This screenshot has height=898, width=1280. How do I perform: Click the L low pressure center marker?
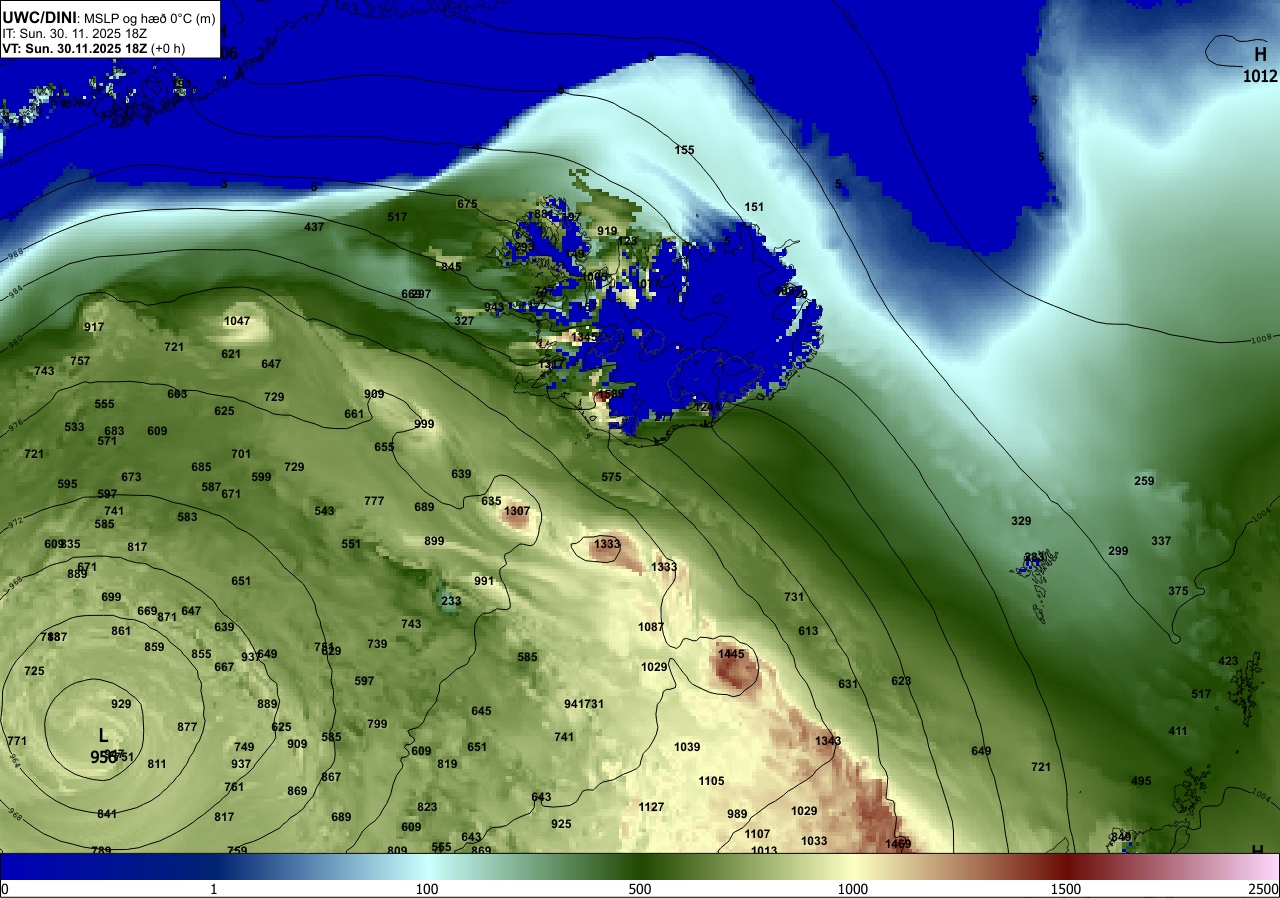(x=103, y=735)
